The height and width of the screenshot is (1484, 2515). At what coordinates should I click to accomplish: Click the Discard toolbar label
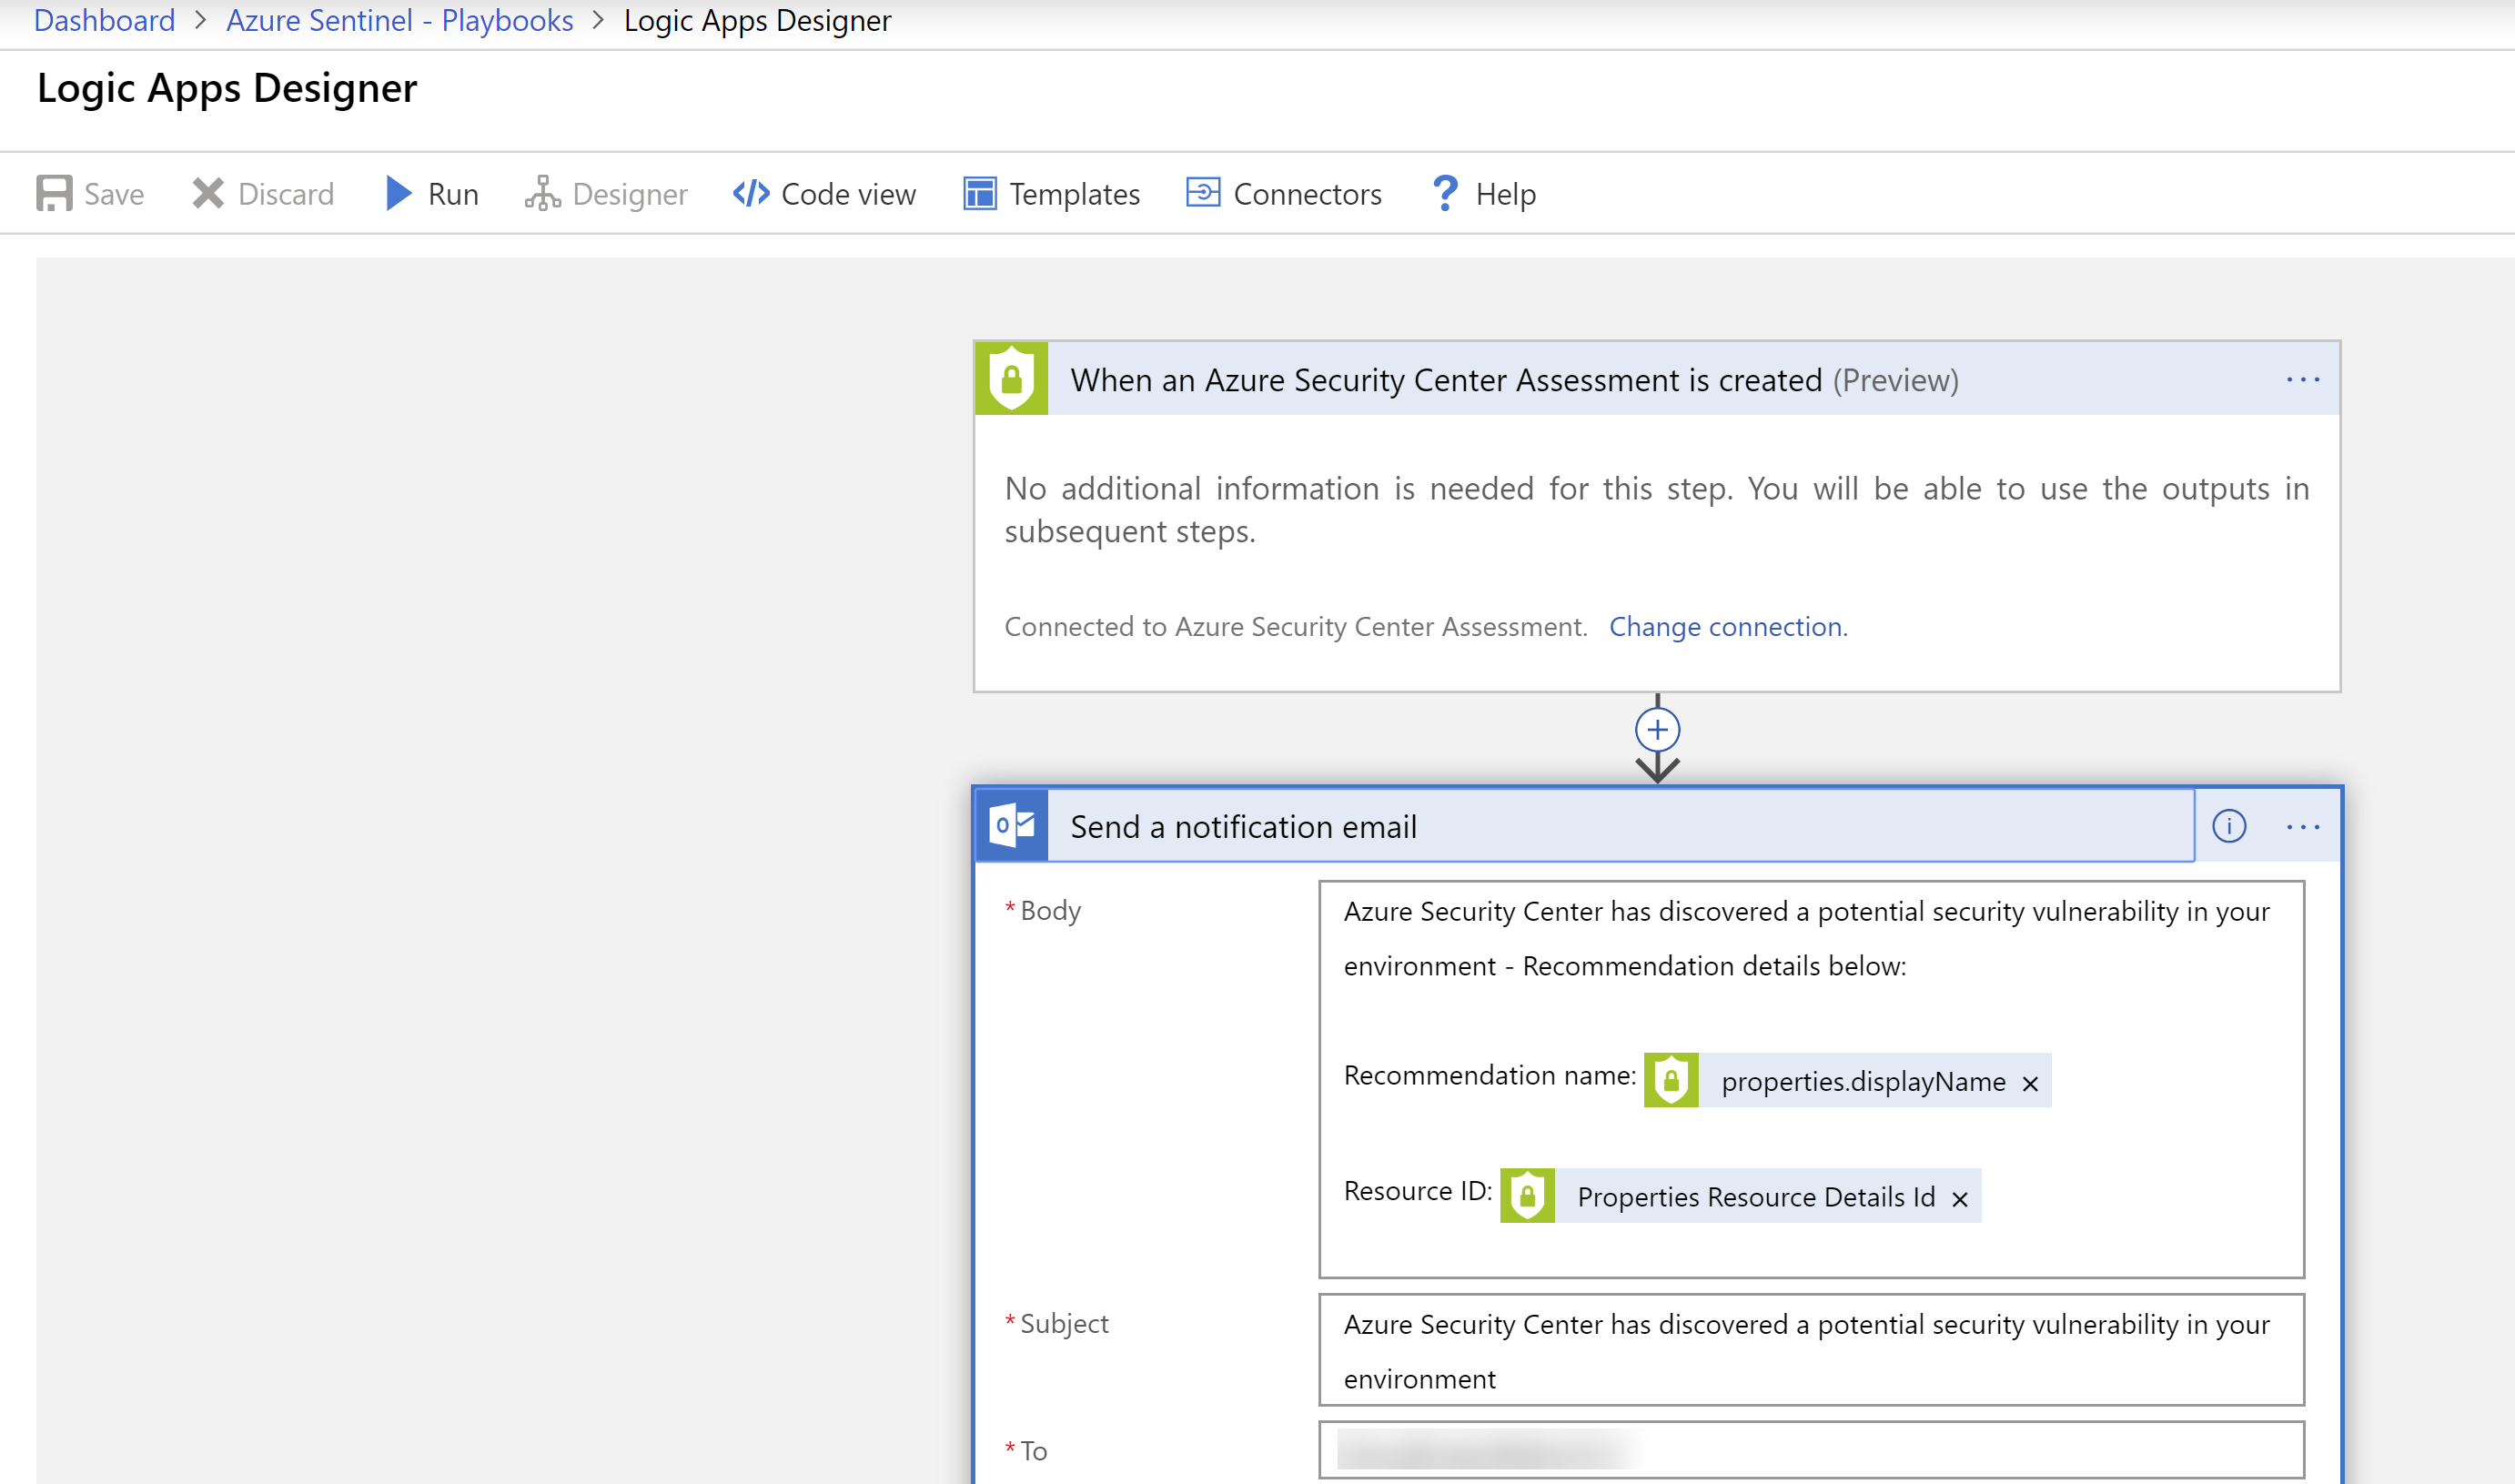(x=286, y=194)
